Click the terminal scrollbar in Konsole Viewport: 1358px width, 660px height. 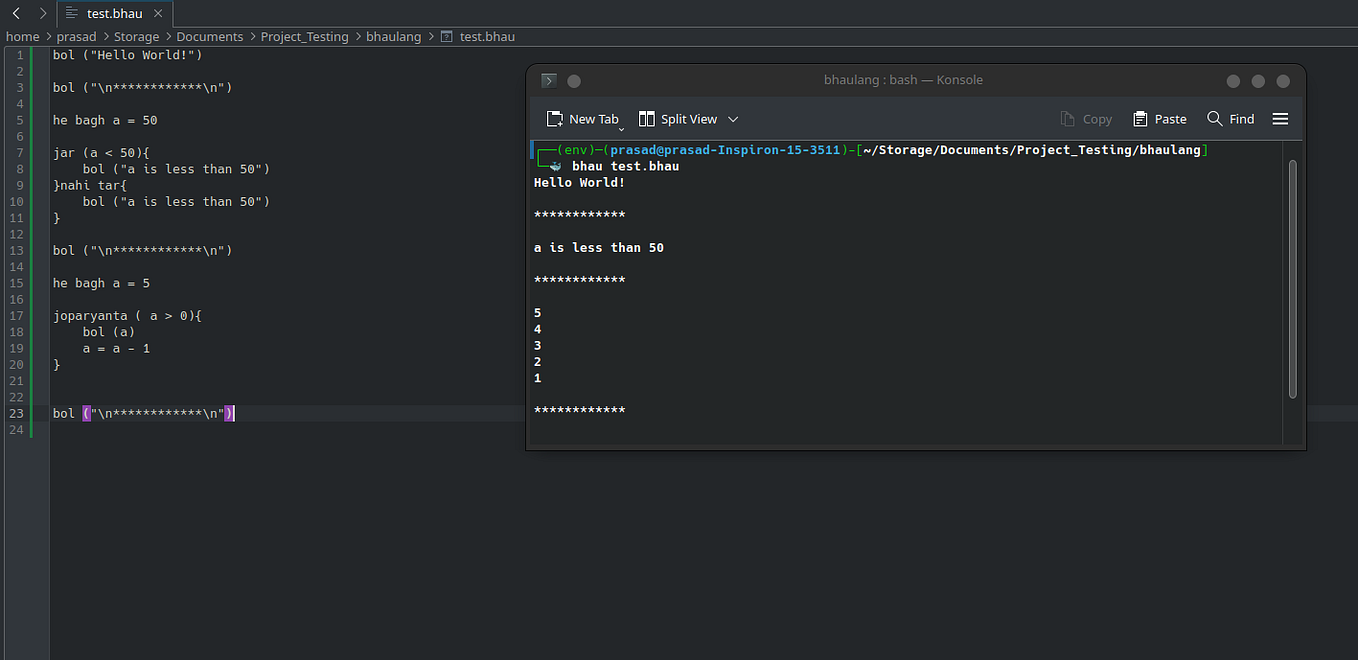(1292, 270)
